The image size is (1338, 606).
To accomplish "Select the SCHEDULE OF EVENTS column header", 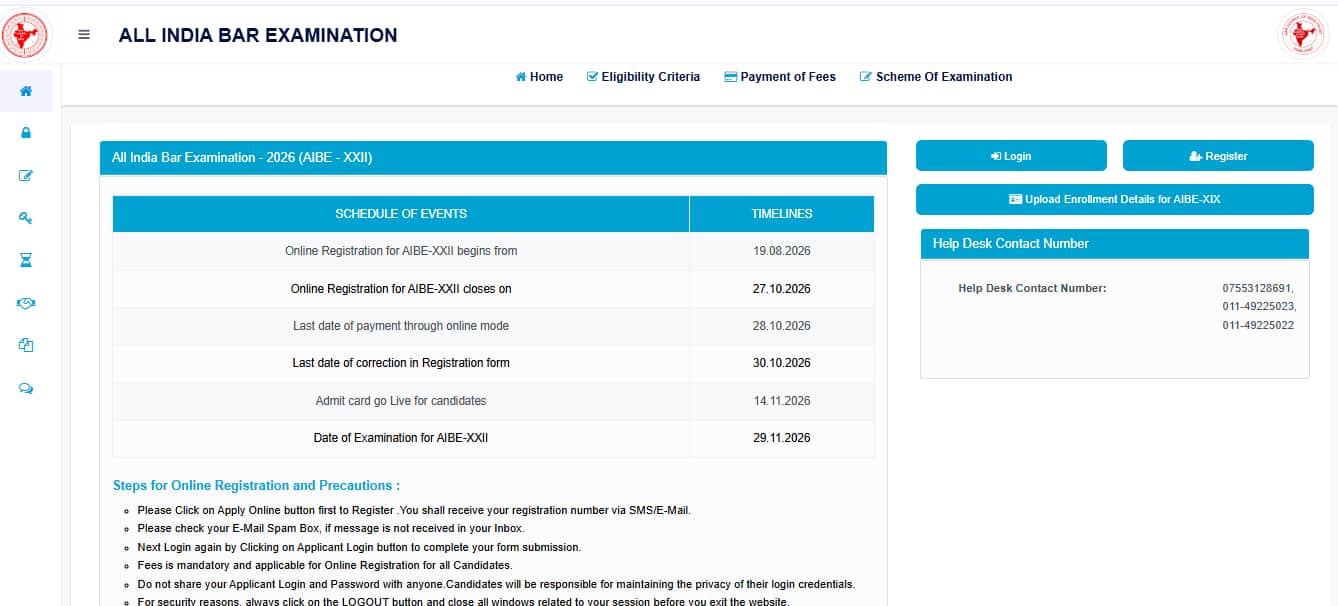I will [401, 214].
